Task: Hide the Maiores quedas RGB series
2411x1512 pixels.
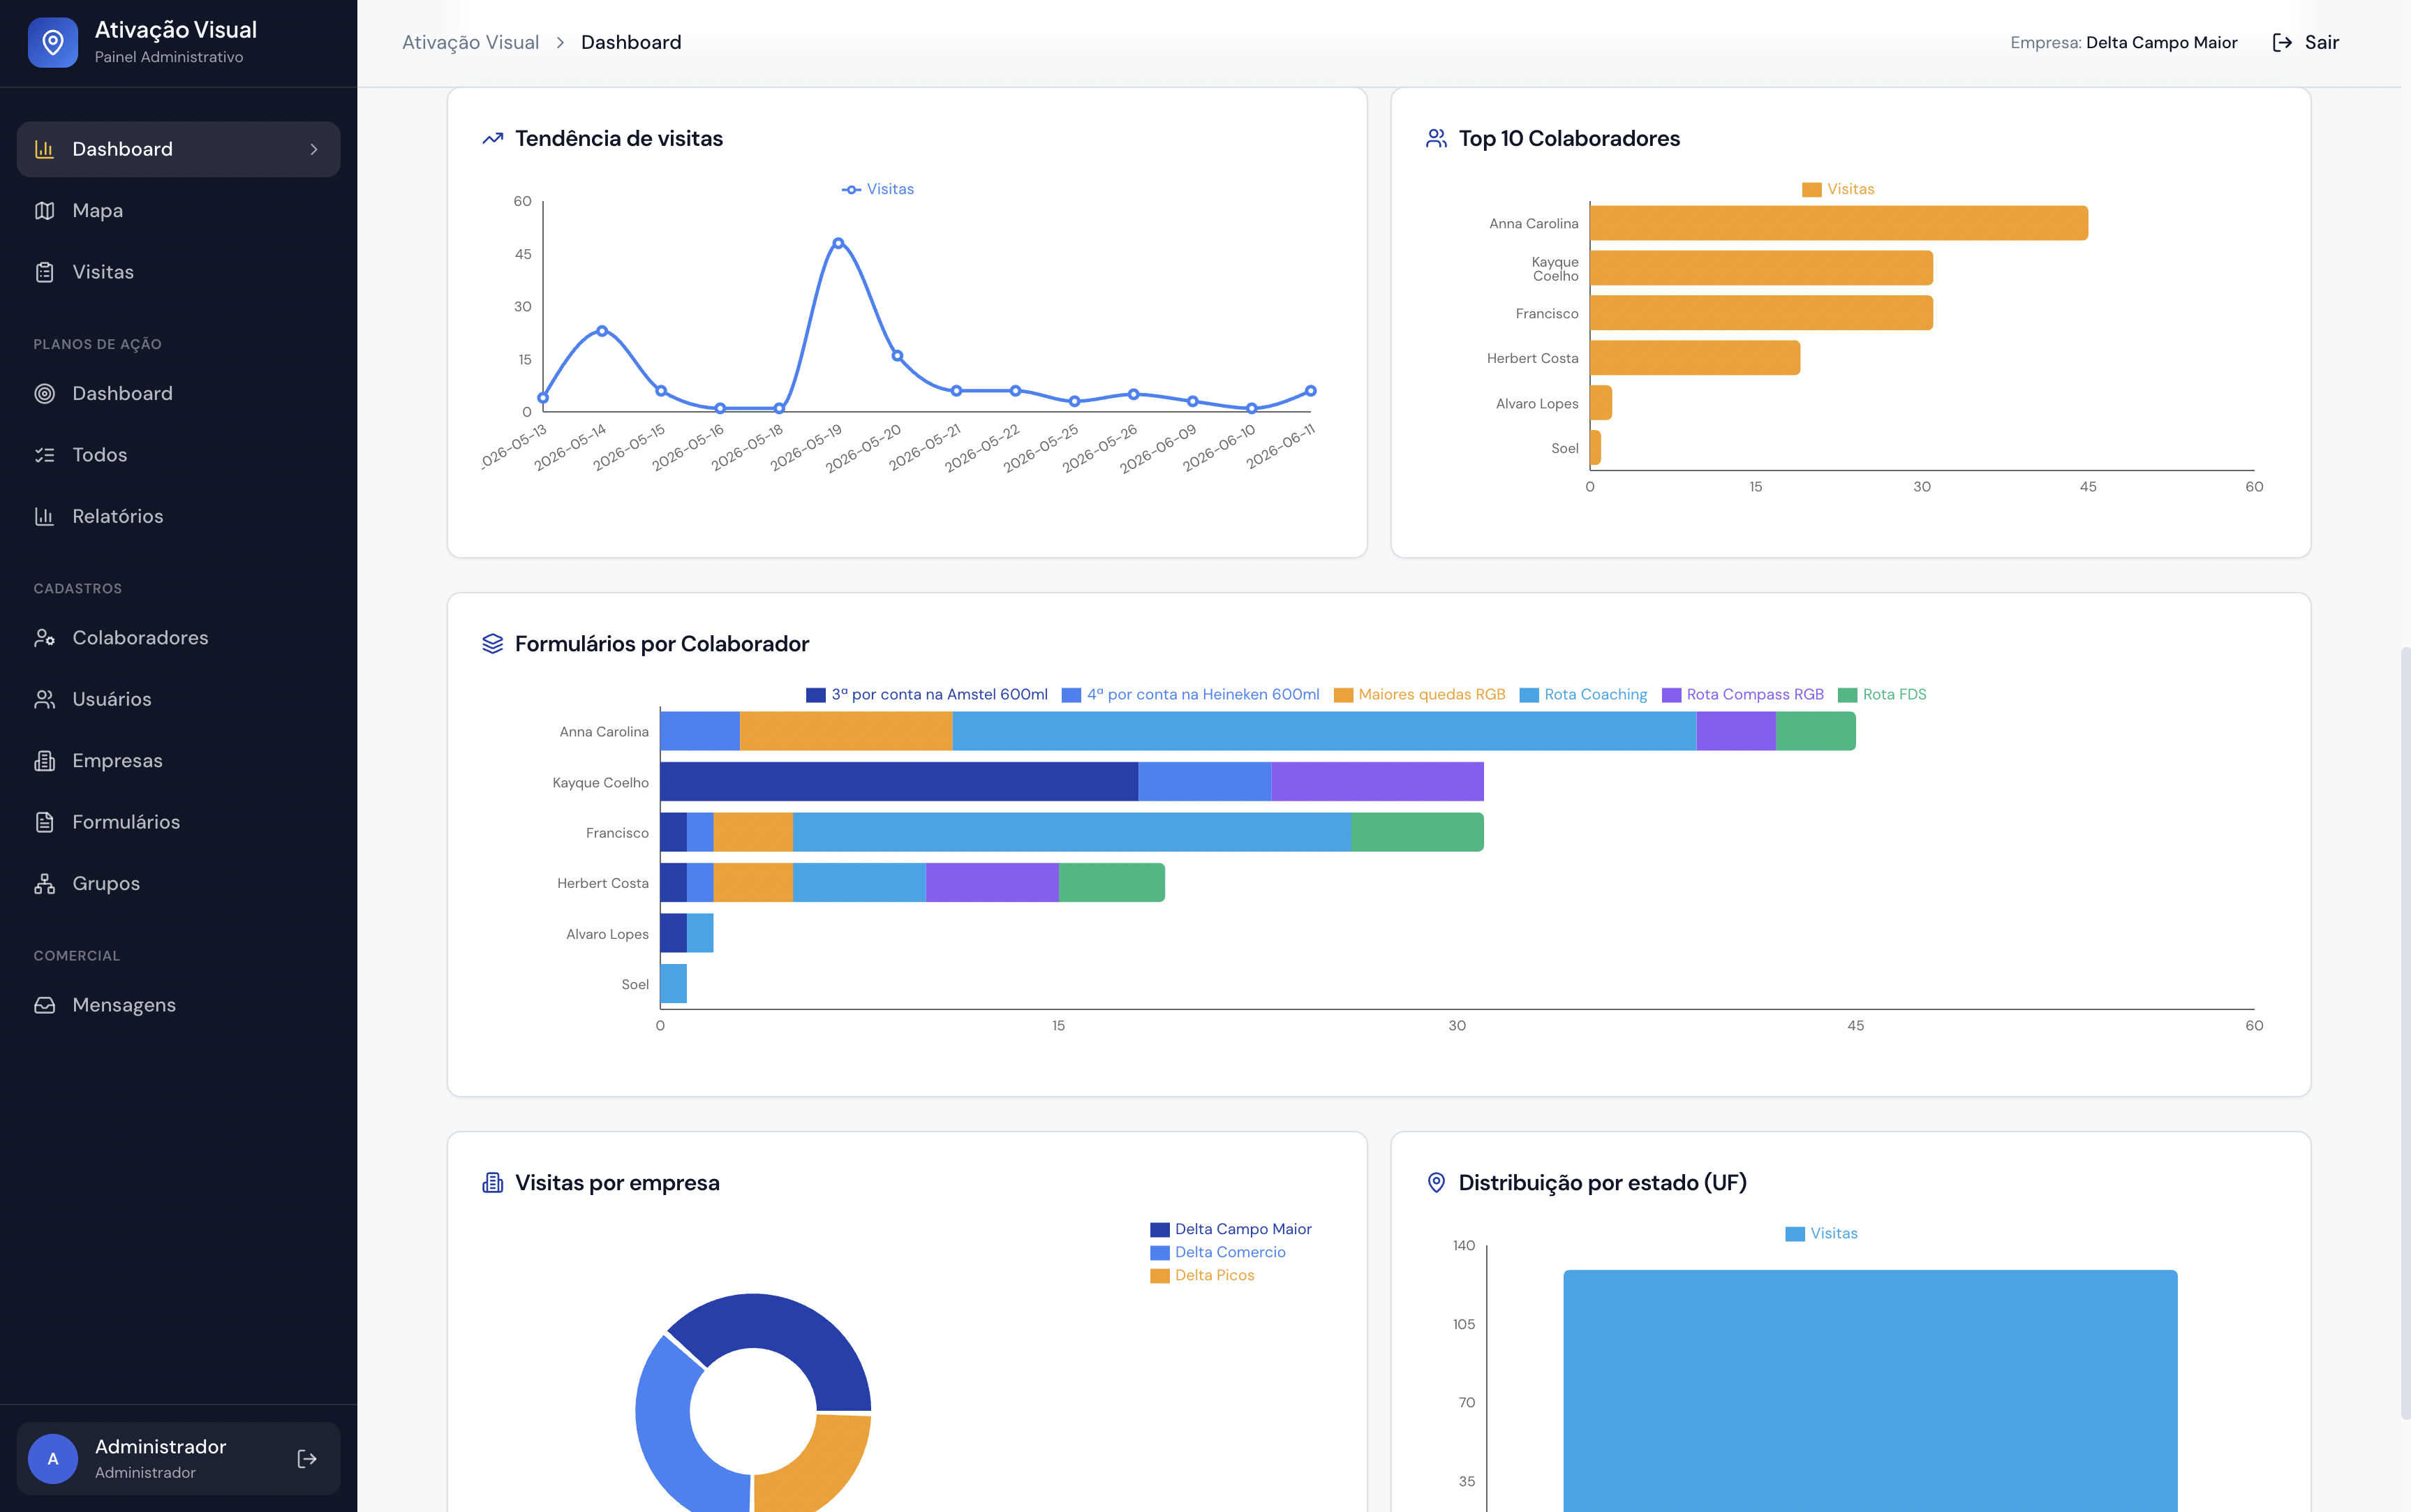Action: point(1419,695)
